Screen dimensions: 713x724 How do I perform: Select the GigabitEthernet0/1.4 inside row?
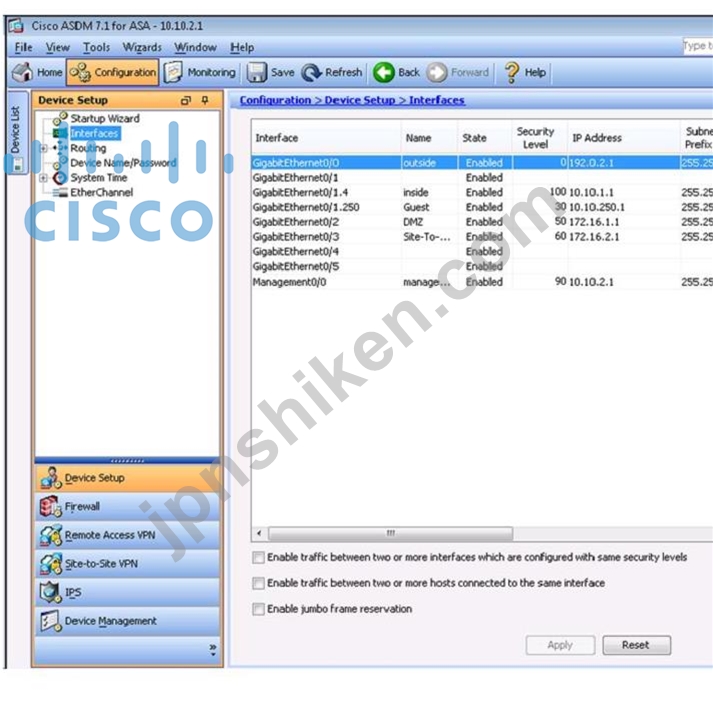(x=482, y=193)
